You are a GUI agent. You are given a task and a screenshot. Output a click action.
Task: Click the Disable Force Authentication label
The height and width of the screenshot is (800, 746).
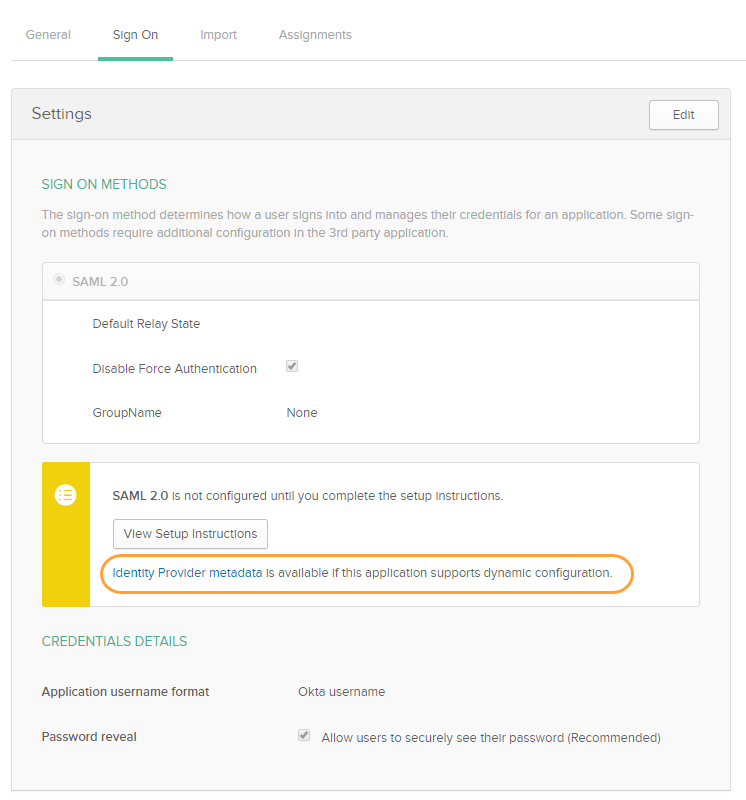tap(174, 369)
